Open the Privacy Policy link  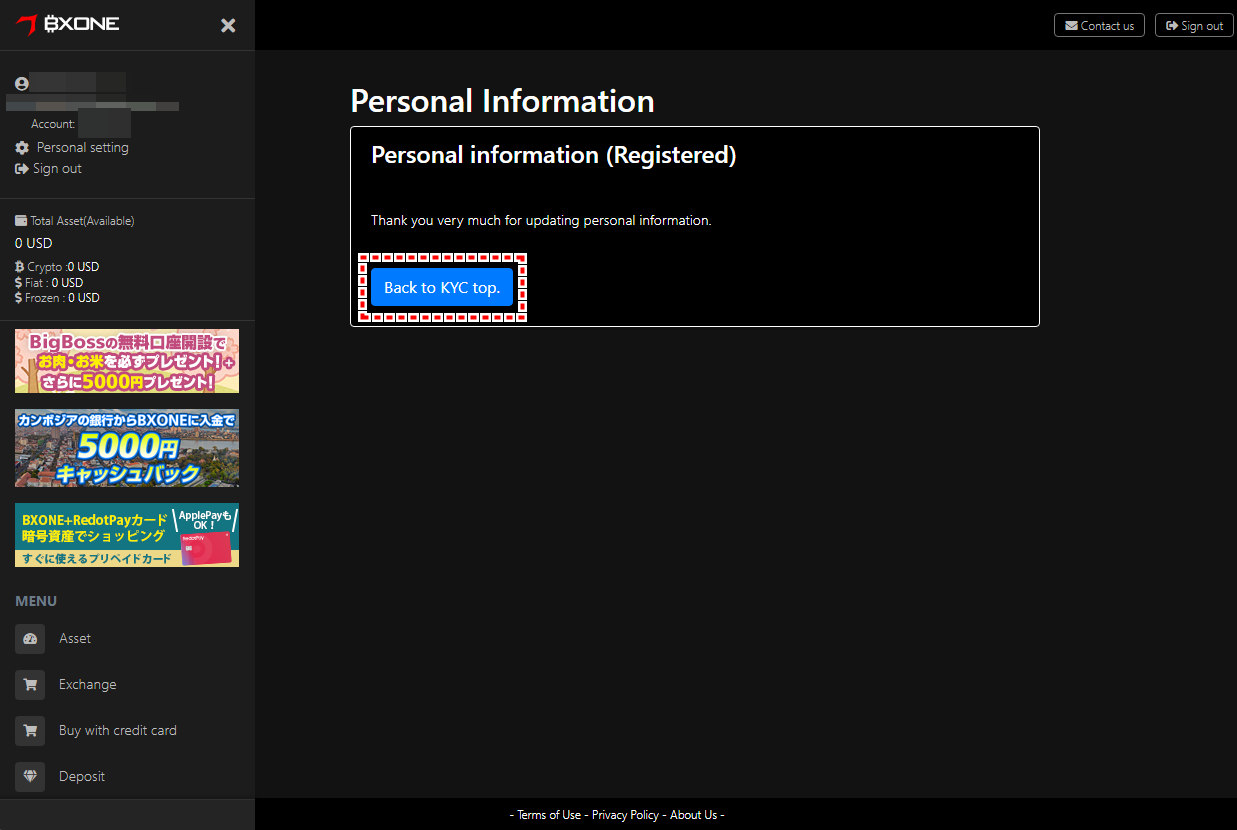pos(625,815)
